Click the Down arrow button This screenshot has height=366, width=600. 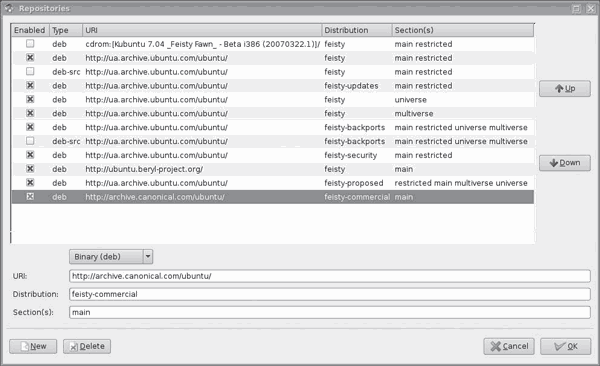pos(565,163)
